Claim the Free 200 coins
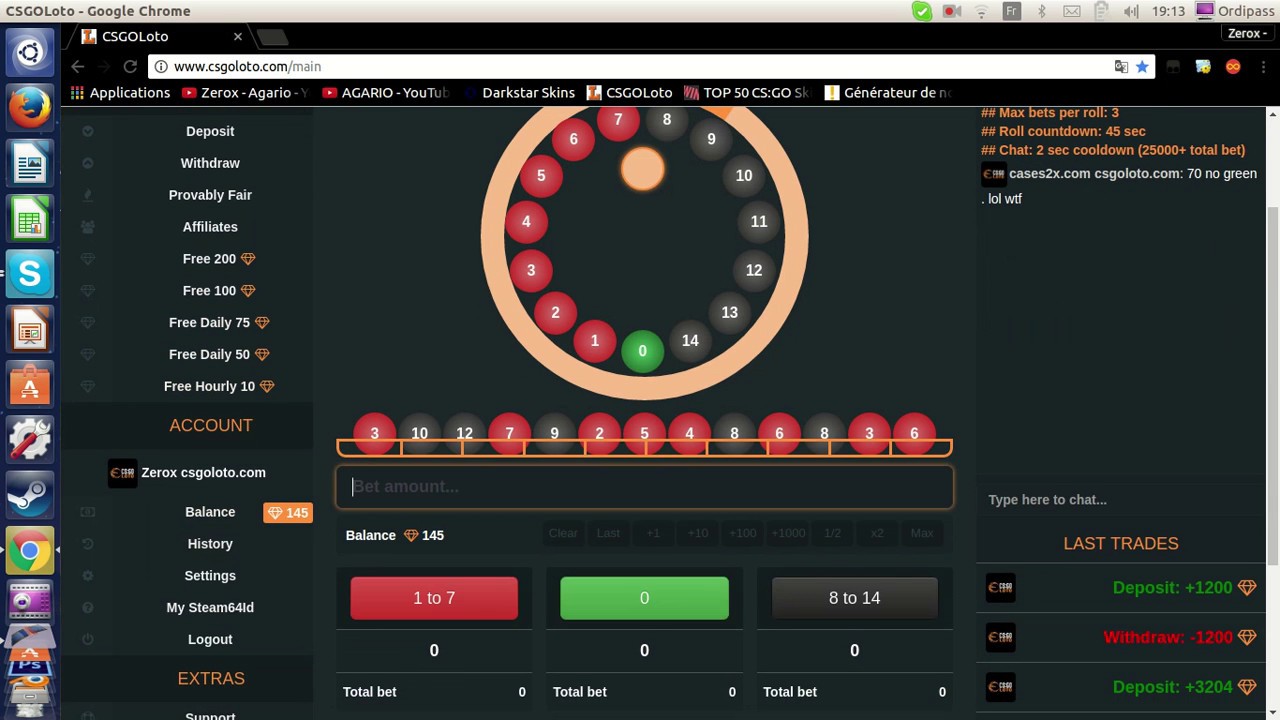The image size is (1280, 720). pos(219,259)
